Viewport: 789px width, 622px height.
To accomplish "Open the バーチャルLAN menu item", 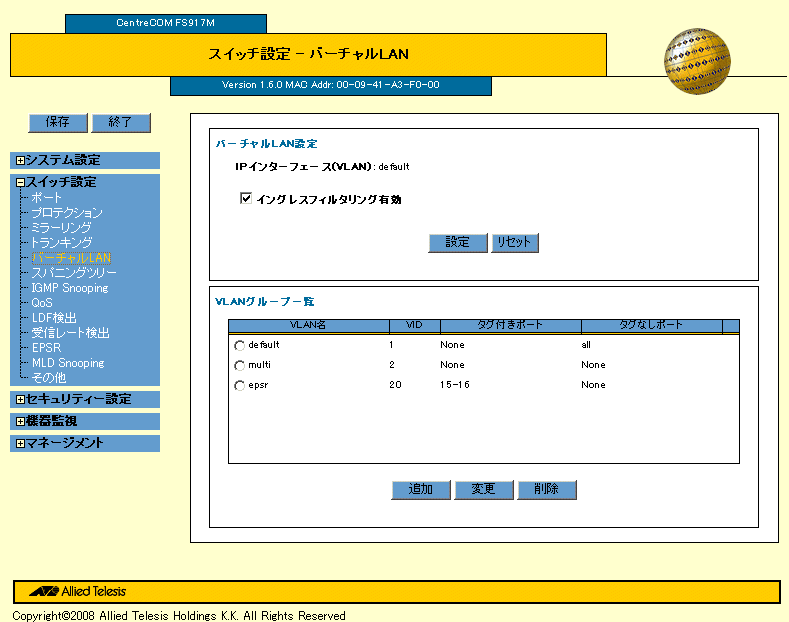I will (71, 258).
